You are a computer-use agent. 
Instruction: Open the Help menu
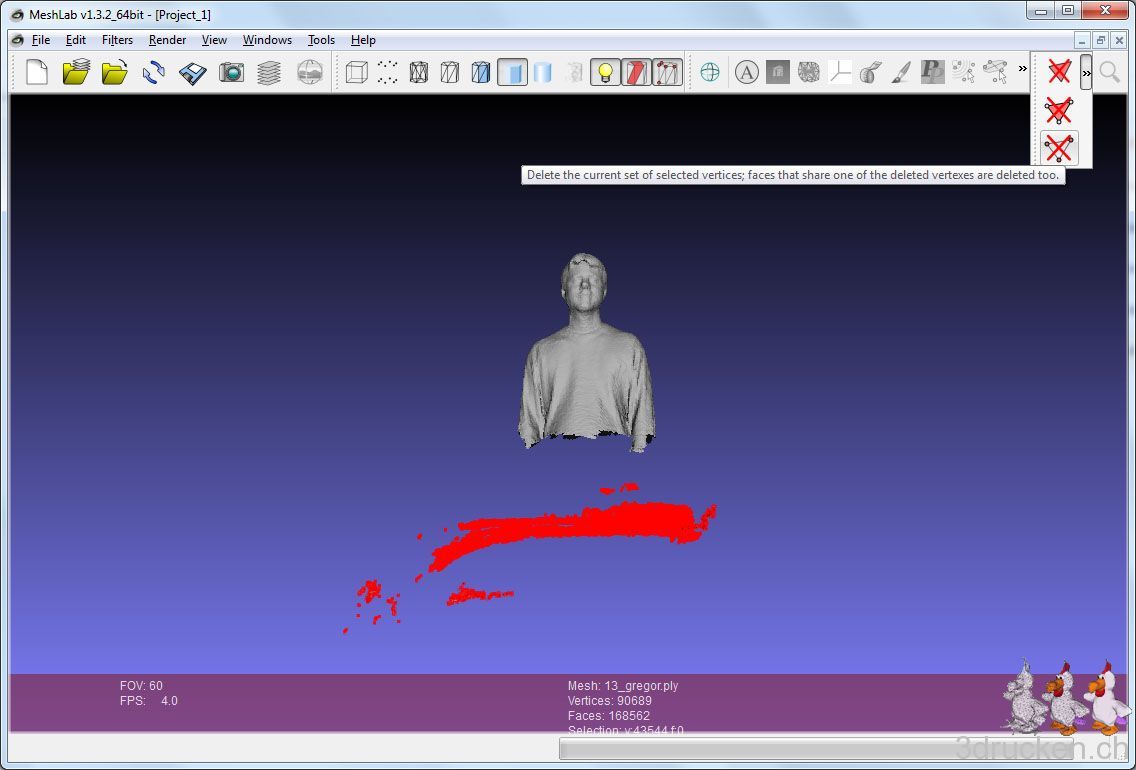point(363,40)
